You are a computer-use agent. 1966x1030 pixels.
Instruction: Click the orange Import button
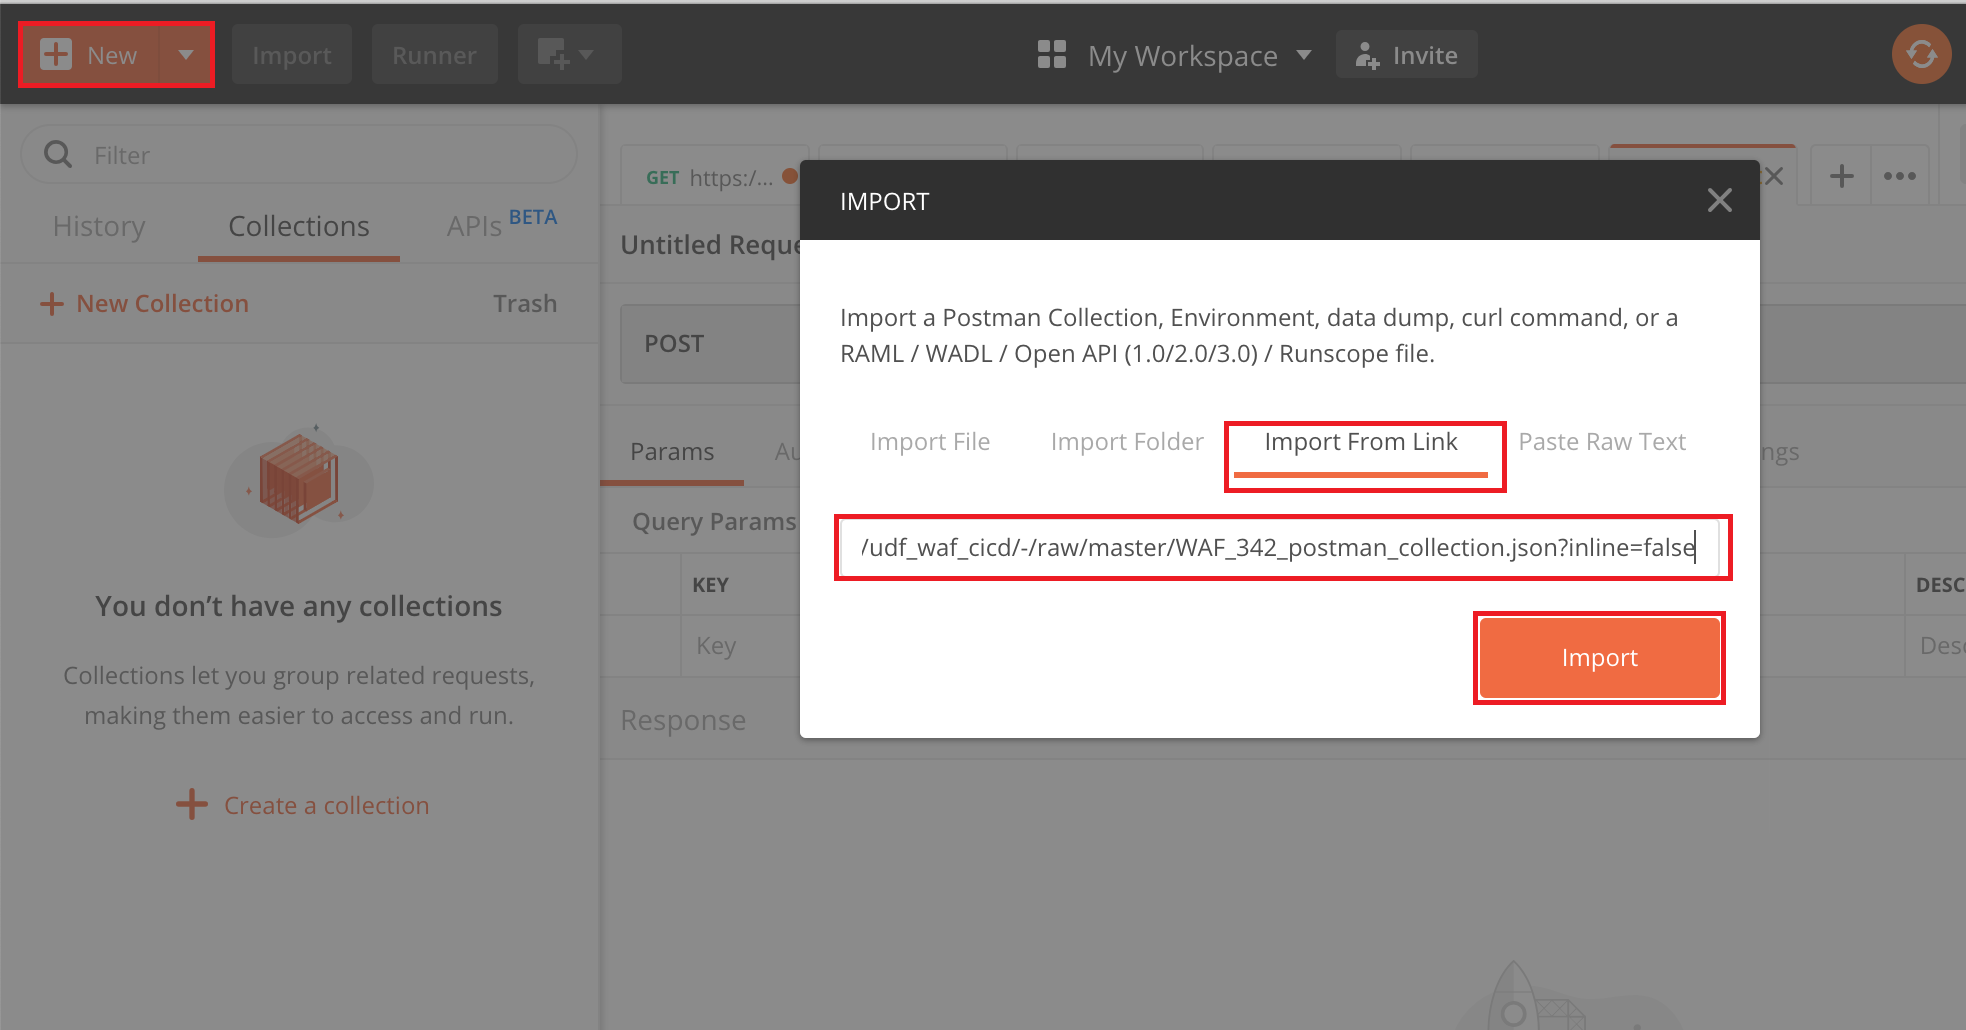[x=1599, y=657]
